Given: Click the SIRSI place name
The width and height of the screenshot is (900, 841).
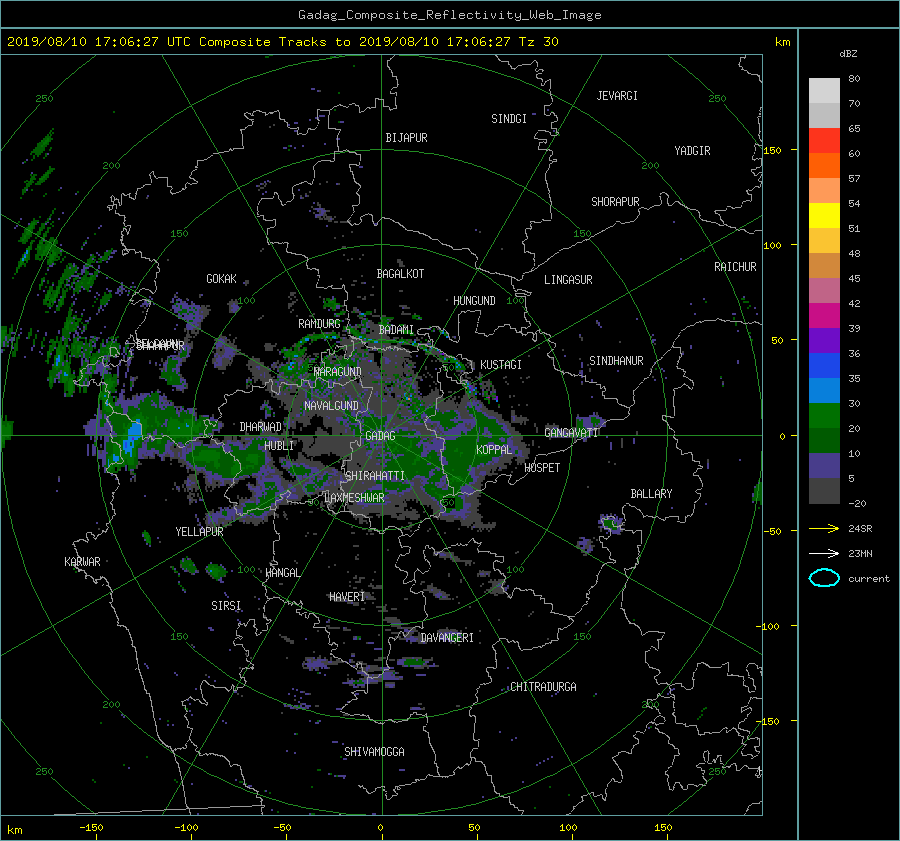Looking at the screenshot, I should (x=226, y=606).
